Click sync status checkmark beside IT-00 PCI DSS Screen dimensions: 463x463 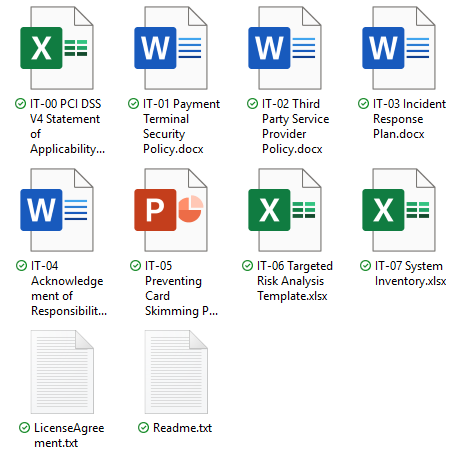(x=21, y=104)
